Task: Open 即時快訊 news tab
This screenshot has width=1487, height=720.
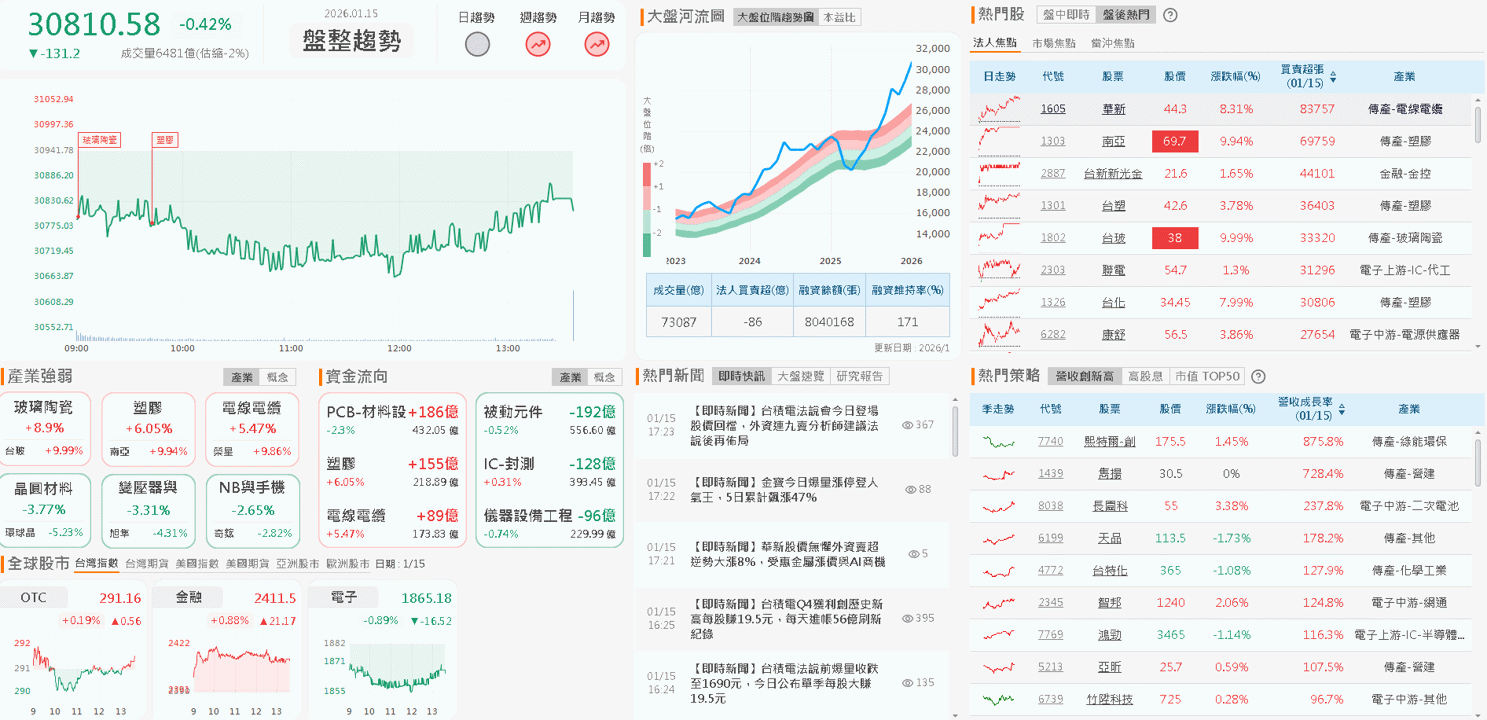Action: (x=741, y=376)
